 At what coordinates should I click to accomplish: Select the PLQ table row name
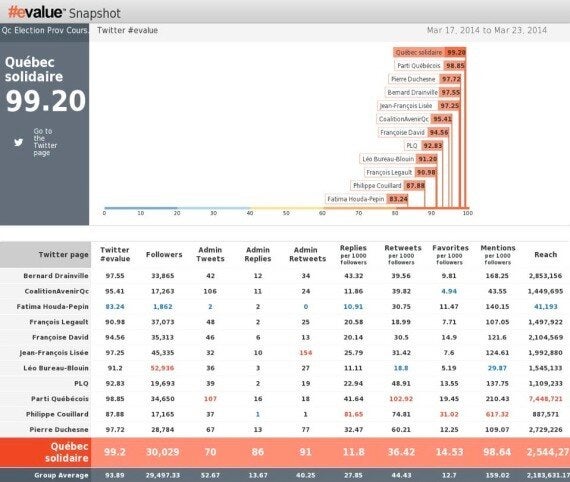[x=81, y=383]
